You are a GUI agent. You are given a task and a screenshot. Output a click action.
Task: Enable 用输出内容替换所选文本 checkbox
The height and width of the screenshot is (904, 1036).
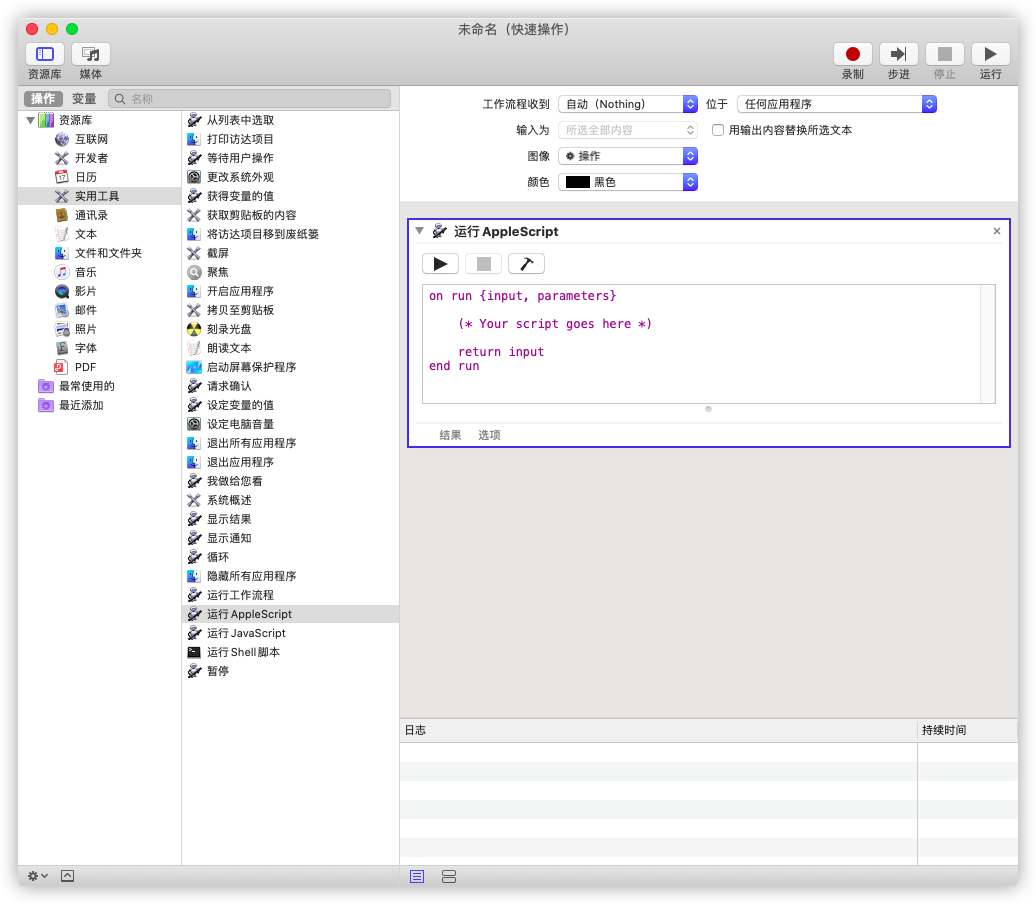coord(718,130)
